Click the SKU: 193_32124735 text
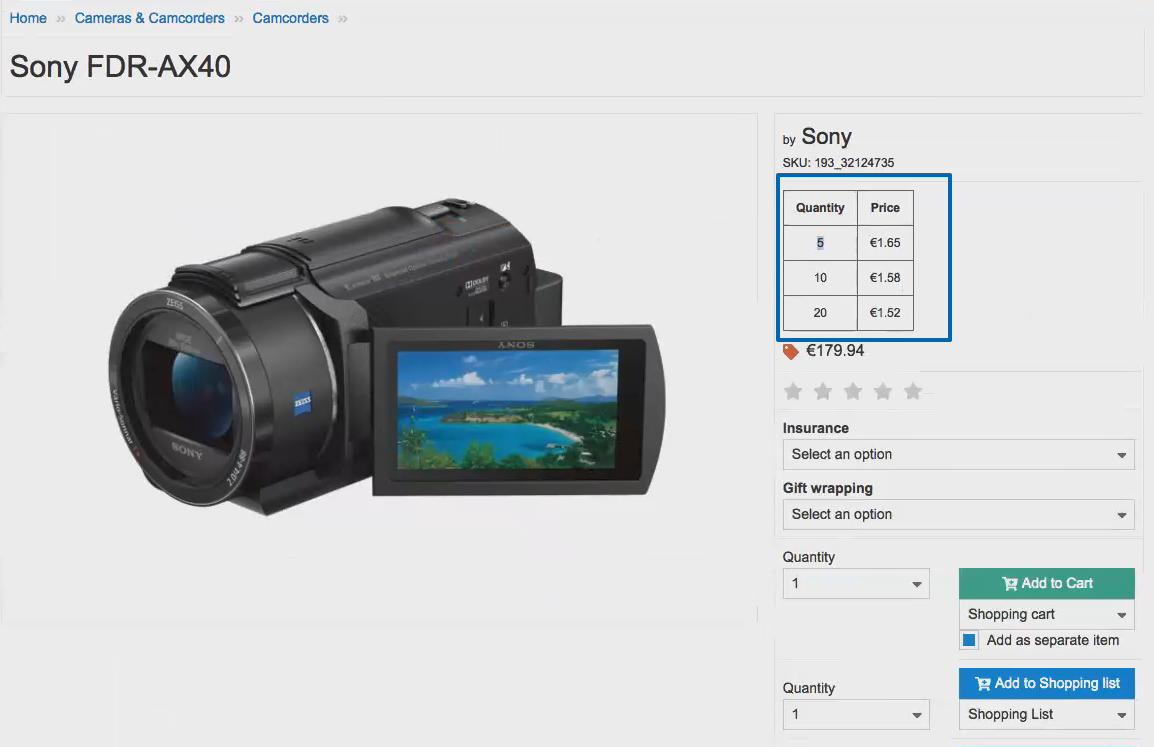Image resolution: width=1154 pixels, height=747 pixels. click(x=838, y=163)
